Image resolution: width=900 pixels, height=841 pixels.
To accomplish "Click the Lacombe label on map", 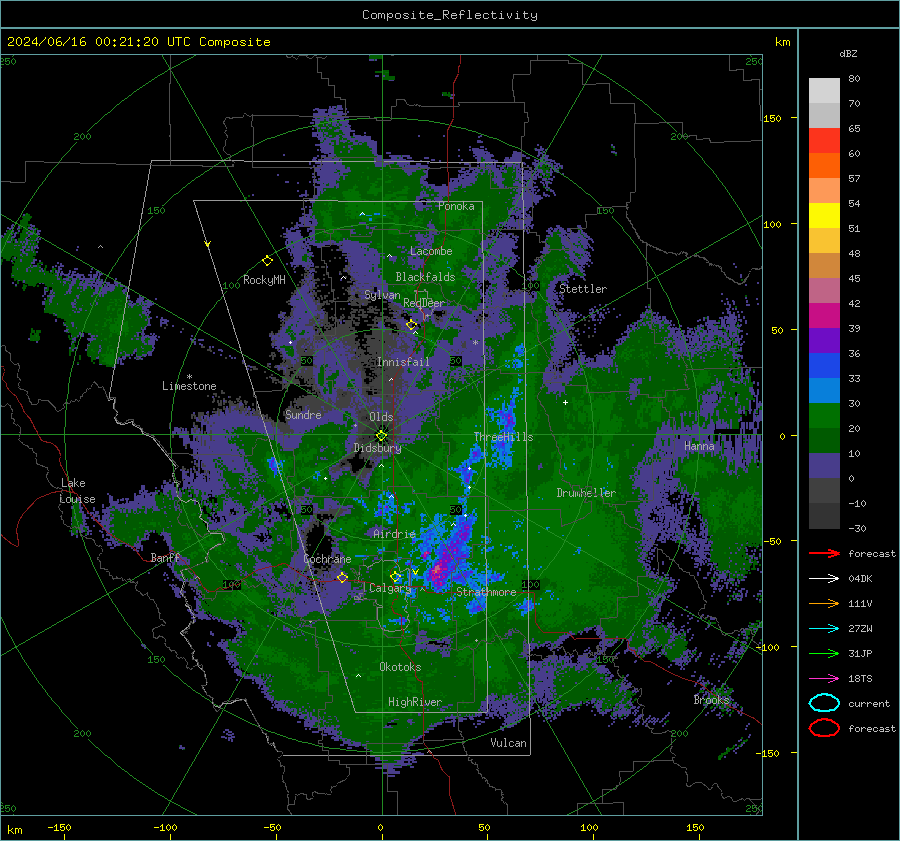I will (x=431, y=251).
